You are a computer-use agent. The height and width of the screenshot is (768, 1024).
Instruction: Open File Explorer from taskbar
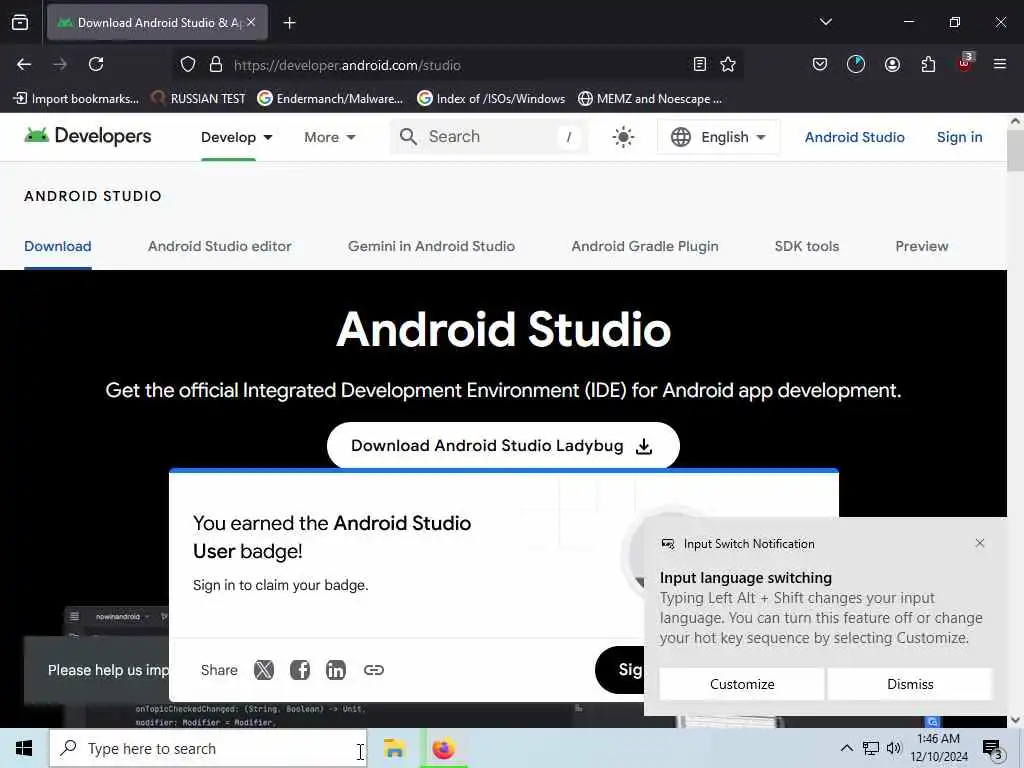[394, 748]
